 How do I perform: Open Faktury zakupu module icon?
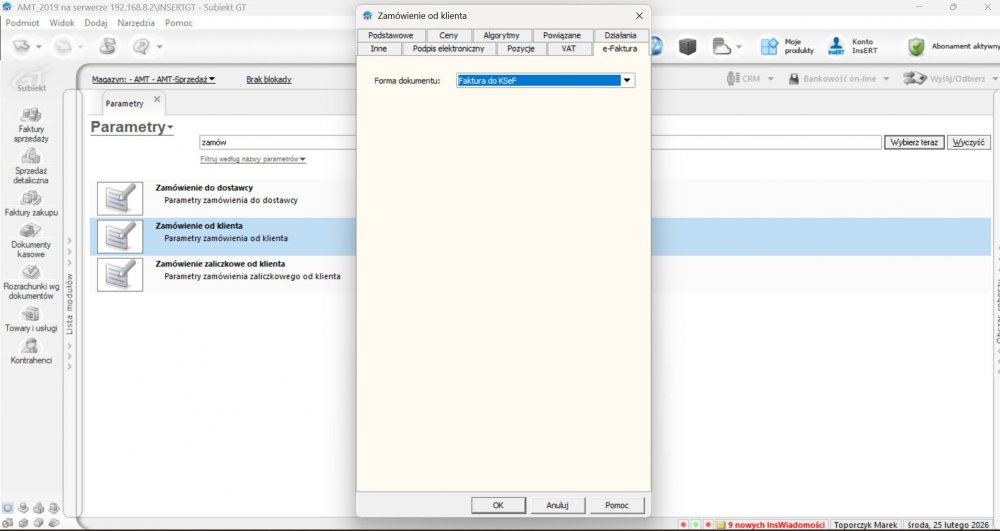[x=31, y=198]
